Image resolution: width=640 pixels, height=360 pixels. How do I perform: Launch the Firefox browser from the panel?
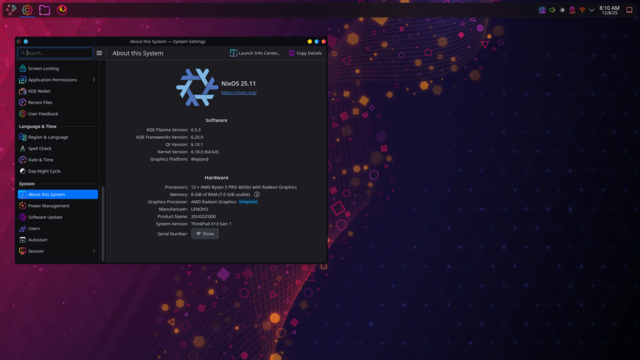(62, 9)
